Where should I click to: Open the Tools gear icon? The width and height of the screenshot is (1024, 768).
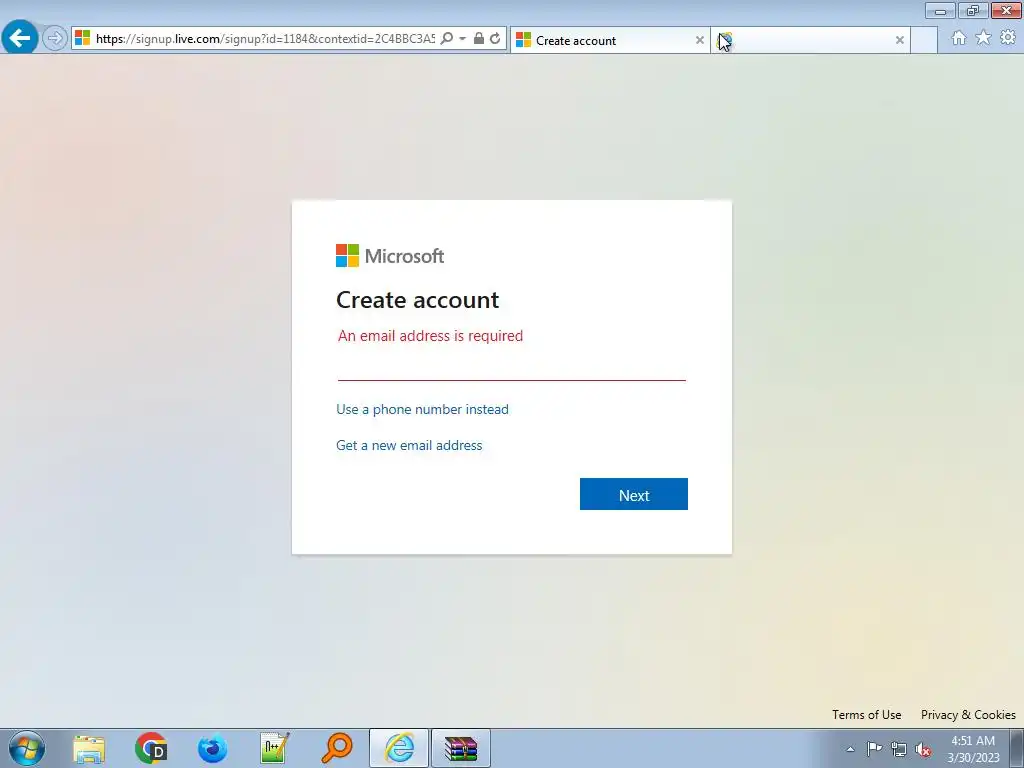pos(1008,38)
